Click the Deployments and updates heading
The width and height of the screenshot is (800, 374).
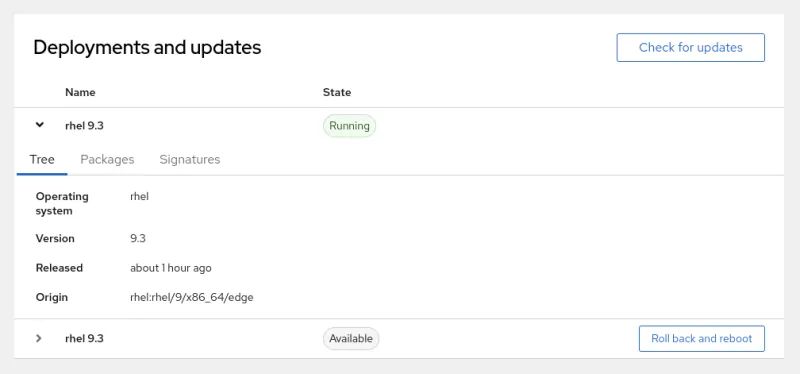point(147,47)
